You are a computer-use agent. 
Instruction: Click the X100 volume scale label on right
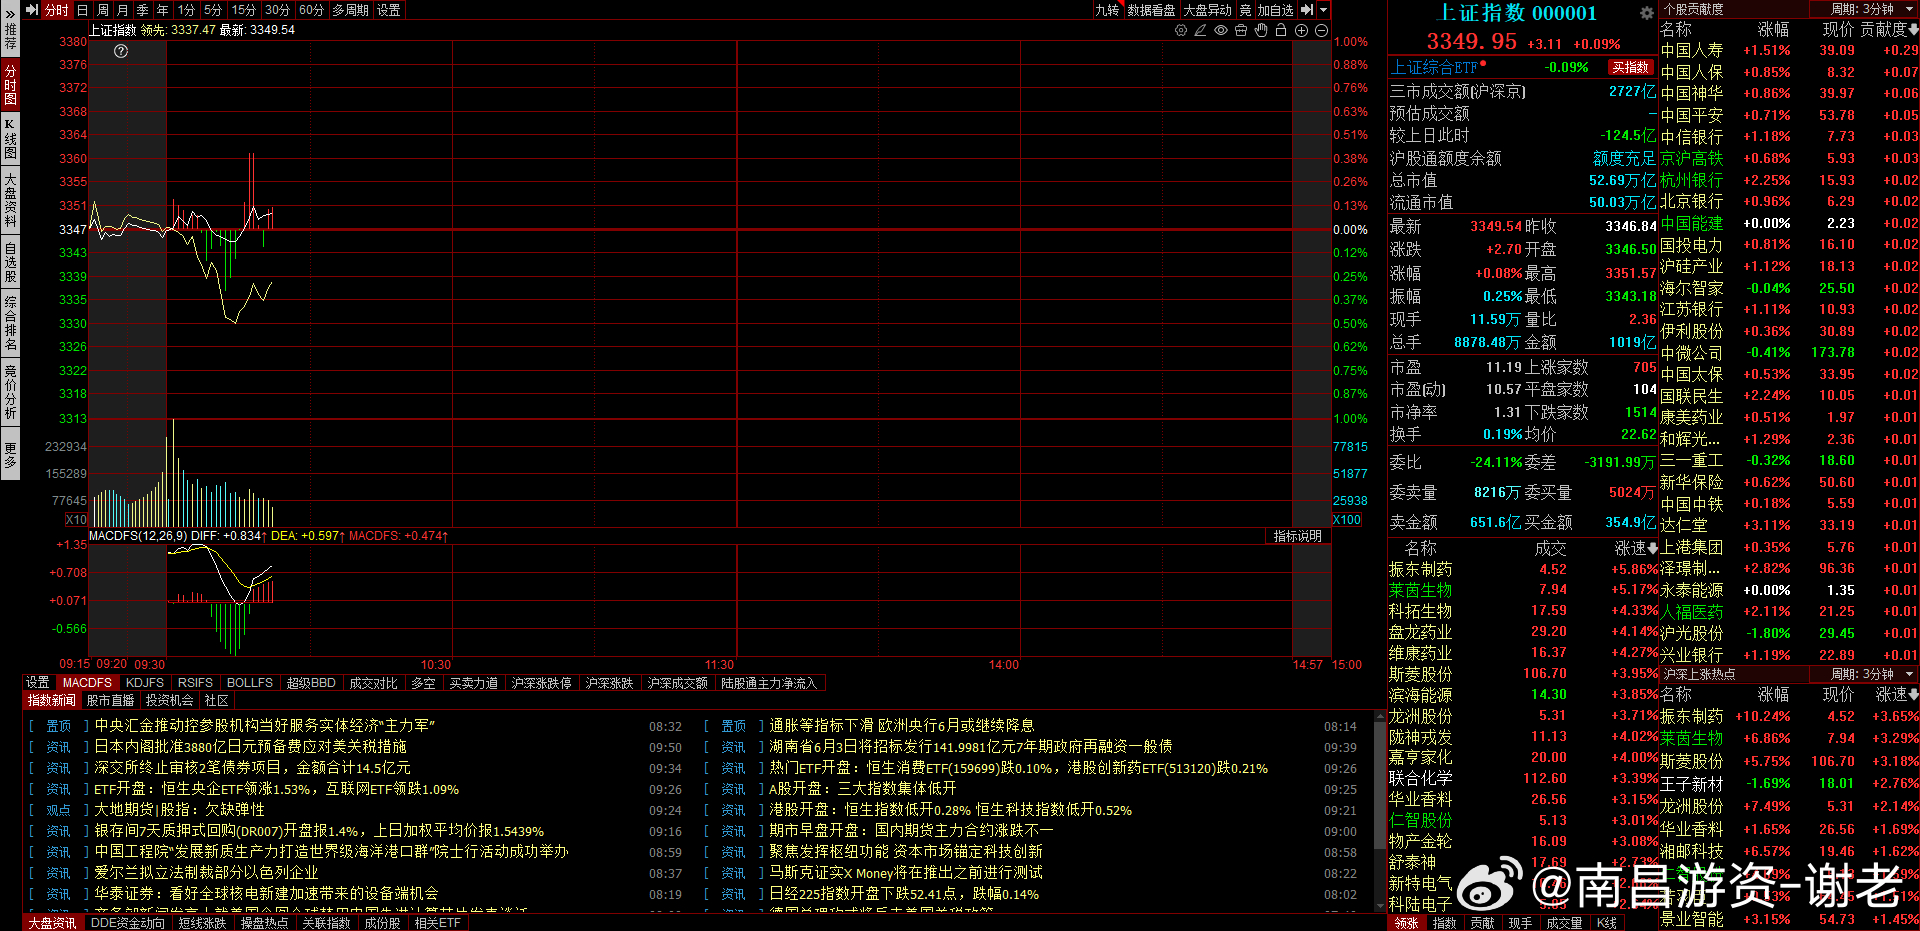coord(1347,520)
